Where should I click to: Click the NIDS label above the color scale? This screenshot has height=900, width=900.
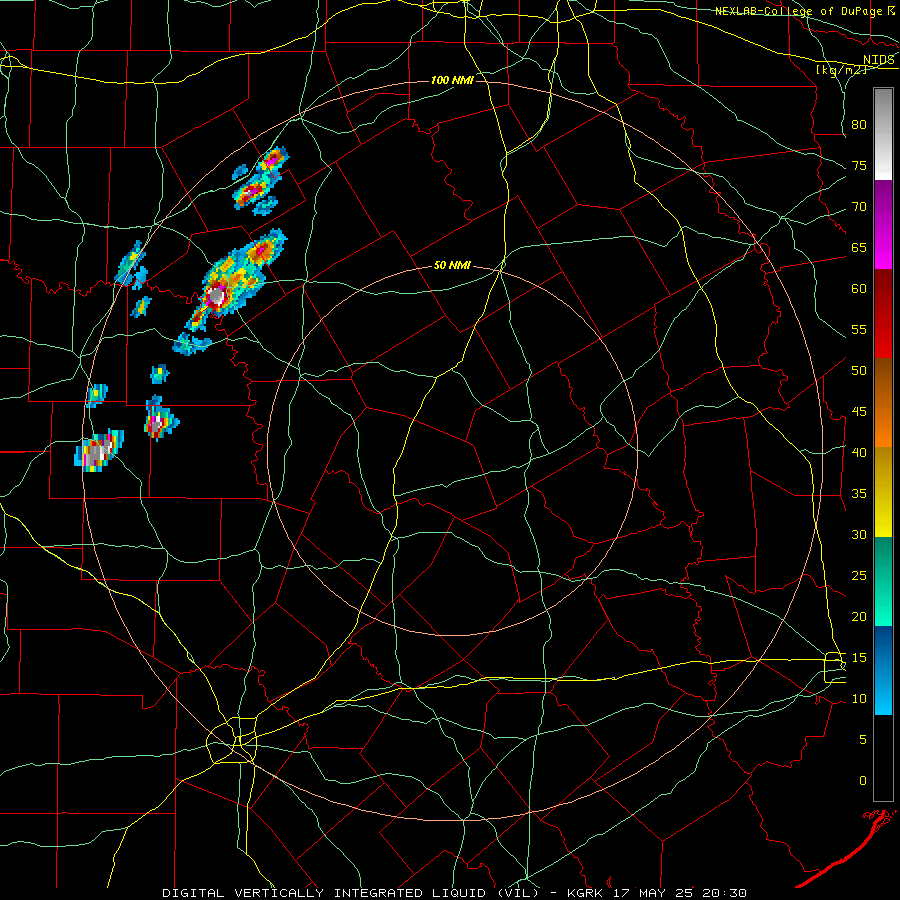[x=879, y=60]
